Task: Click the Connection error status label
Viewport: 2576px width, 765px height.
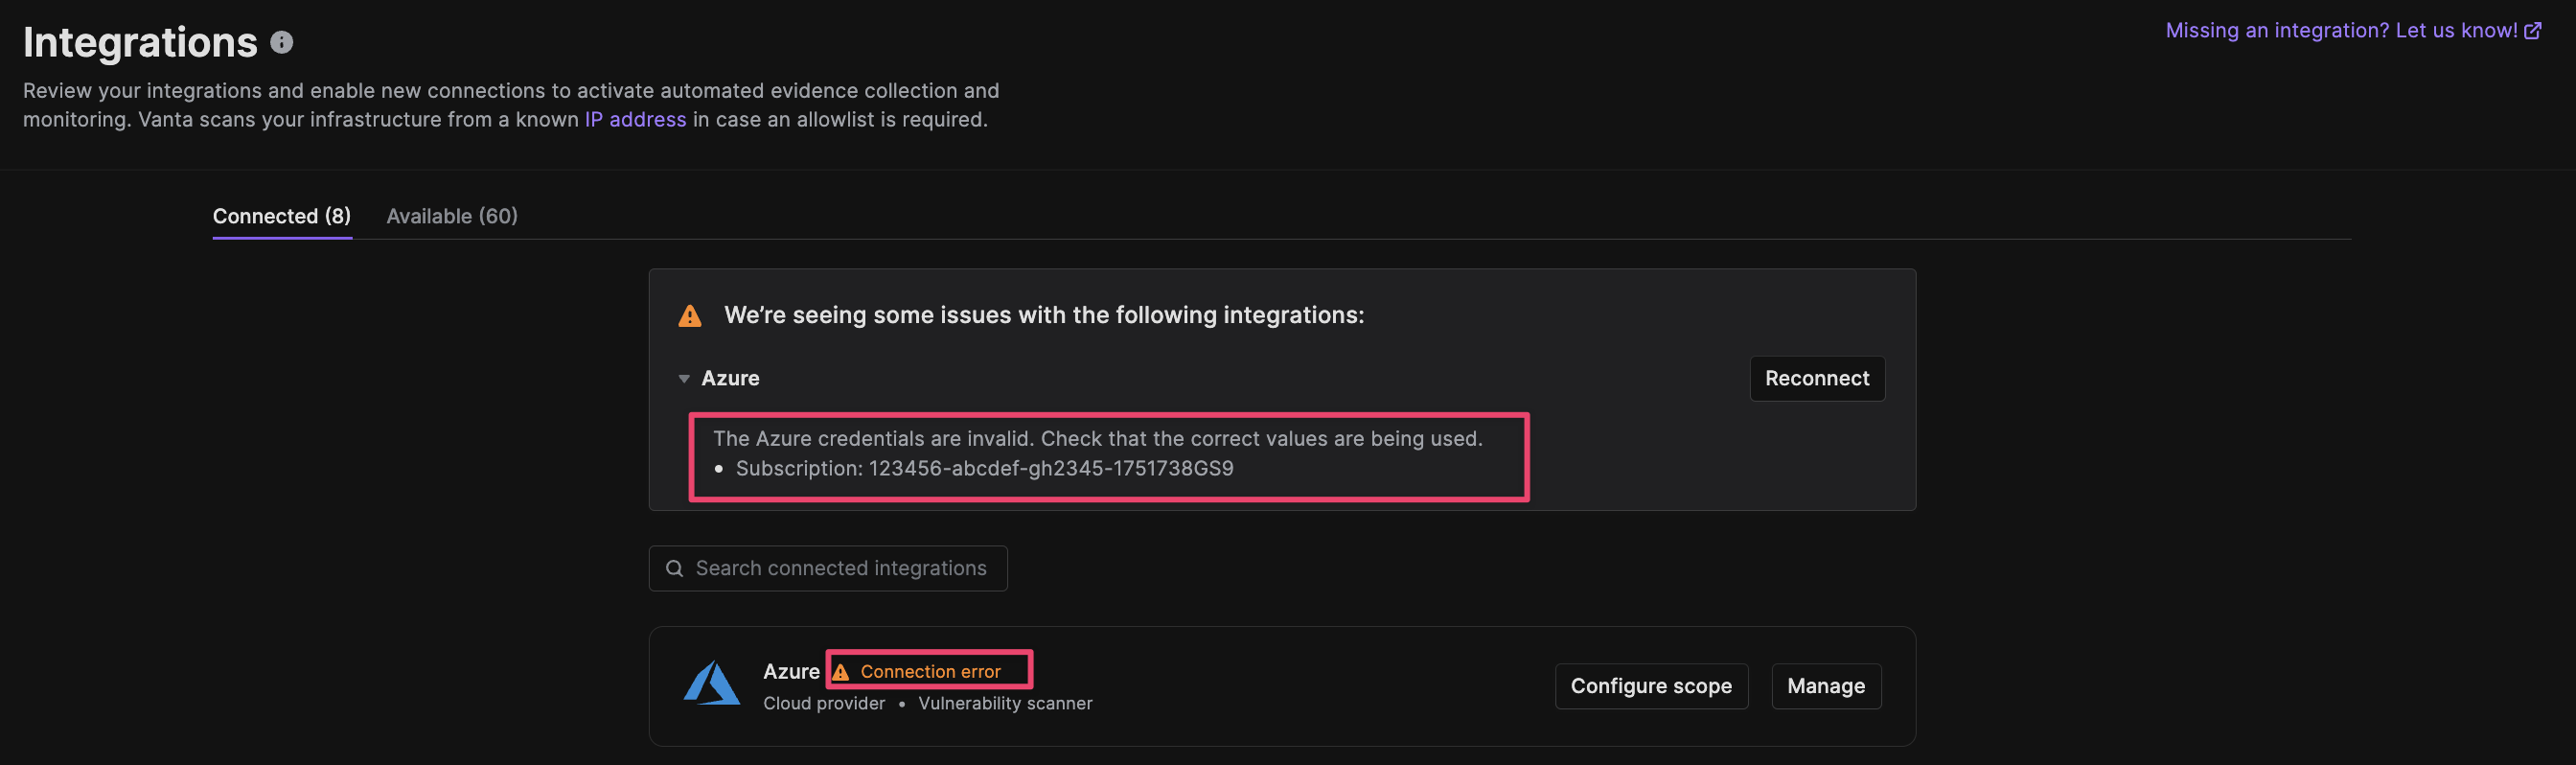Action: 930,672
